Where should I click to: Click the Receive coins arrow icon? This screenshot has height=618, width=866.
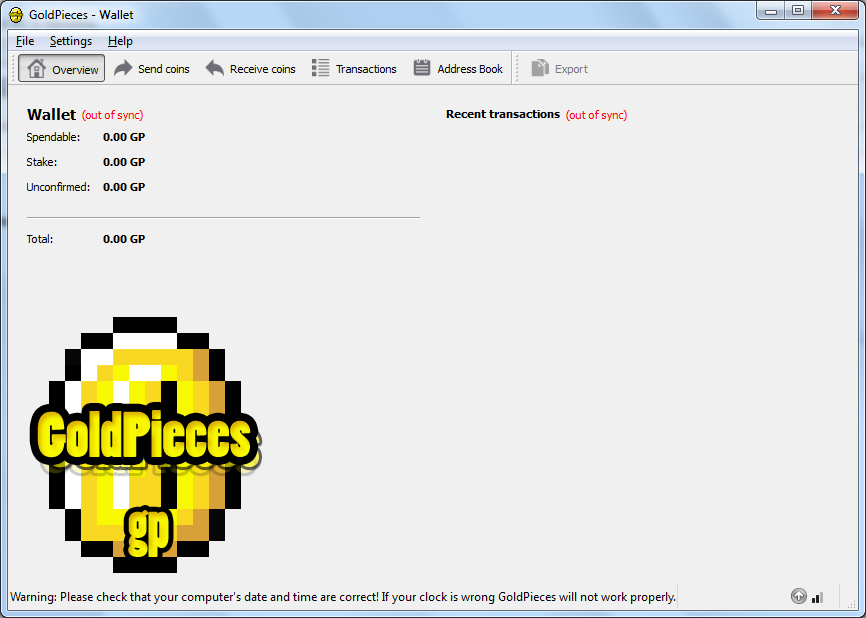coord(214,68)
